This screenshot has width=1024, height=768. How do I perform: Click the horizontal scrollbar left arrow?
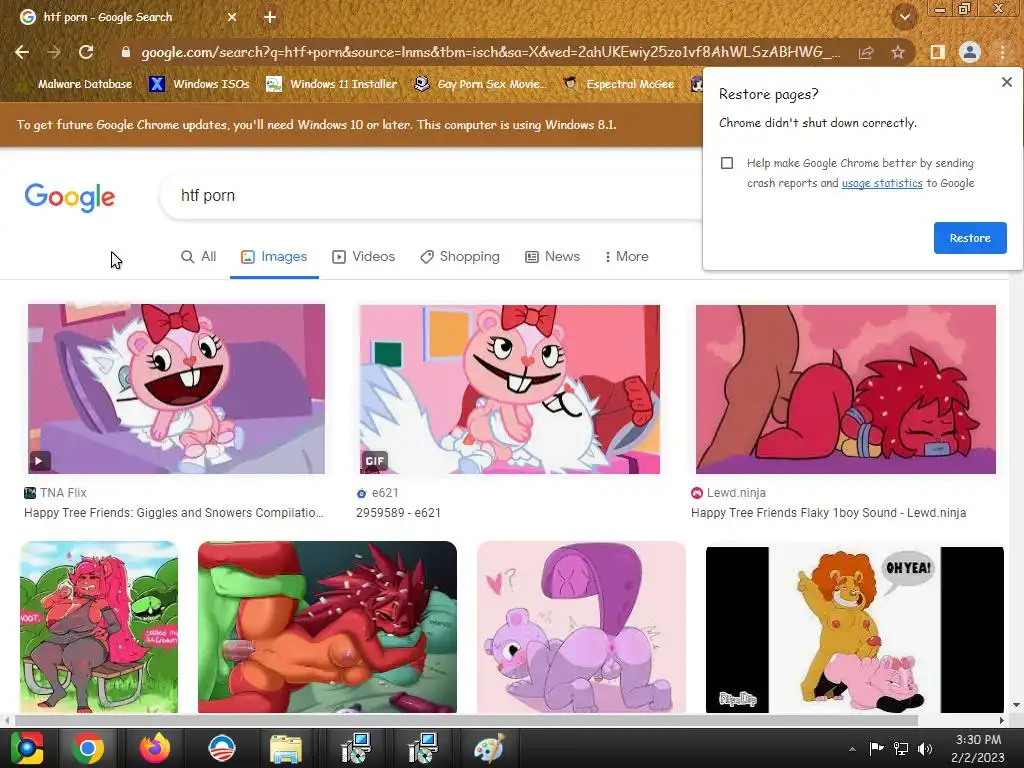point(7,720)
